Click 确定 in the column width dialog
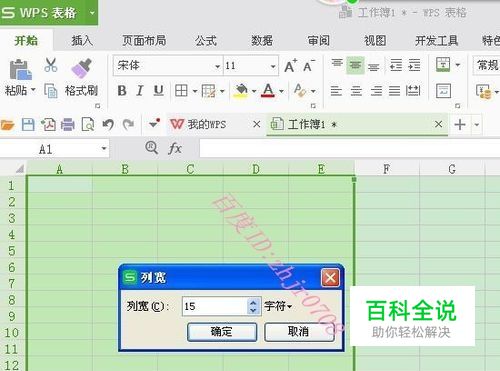Image resolution: width=500 pixels, height=371 pixels. pyautogui.click(x=222, y=332)
